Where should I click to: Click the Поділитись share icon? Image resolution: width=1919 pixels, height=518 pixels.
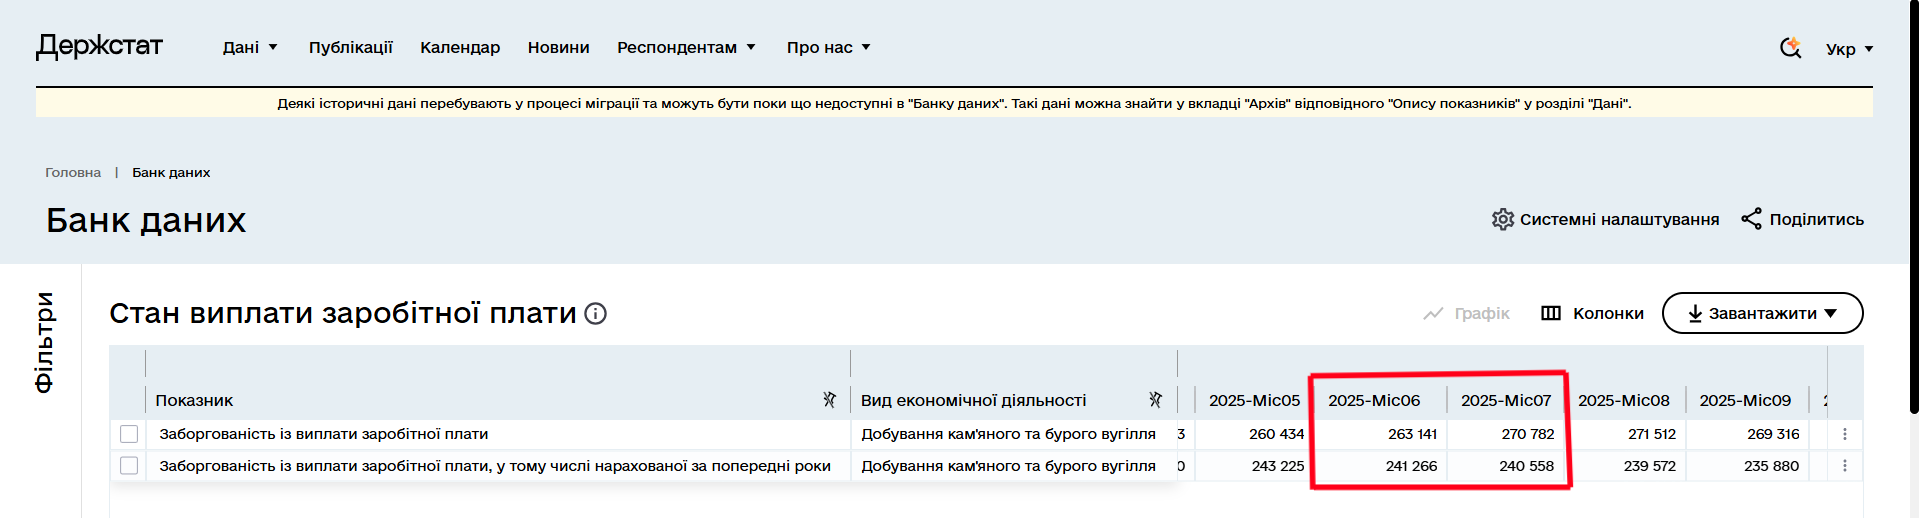[x=1751, y=219]
